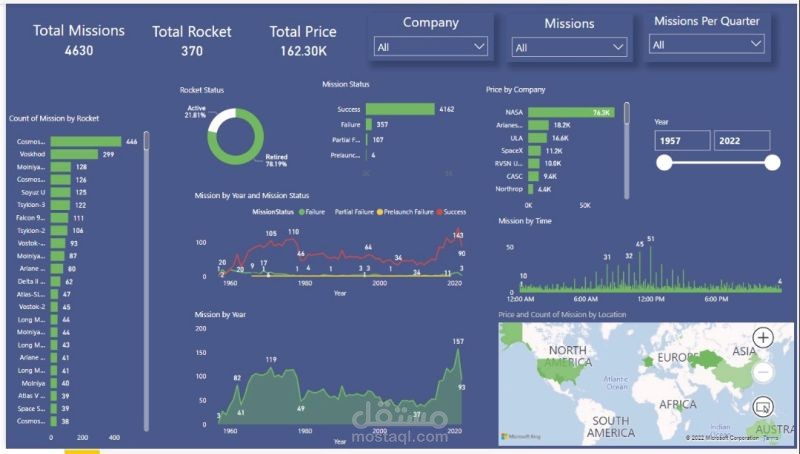The width and height of the screenshot is (800, 454).
Task: Click the Rocket Status chart title
Action: (x=202, y=90)
